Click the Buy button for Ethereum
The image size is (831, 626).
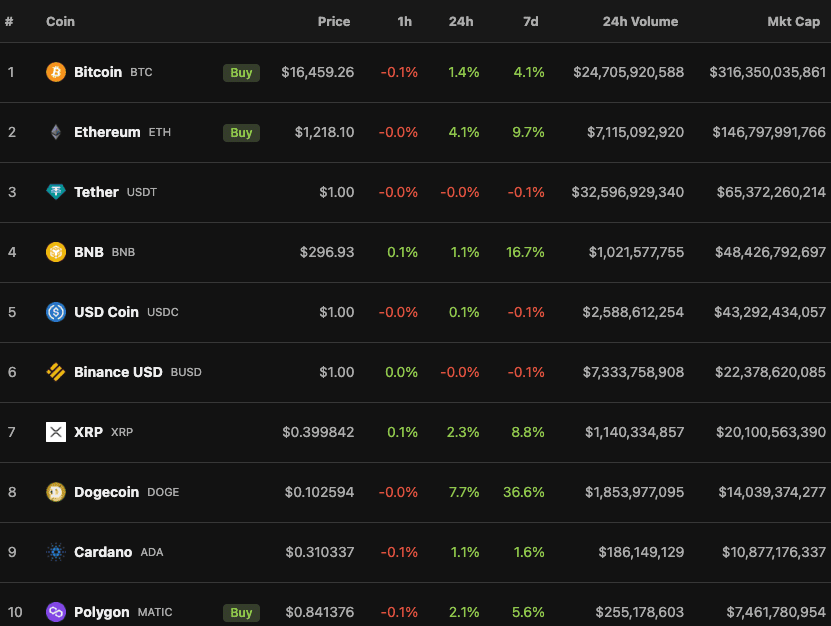click(241, 133)
